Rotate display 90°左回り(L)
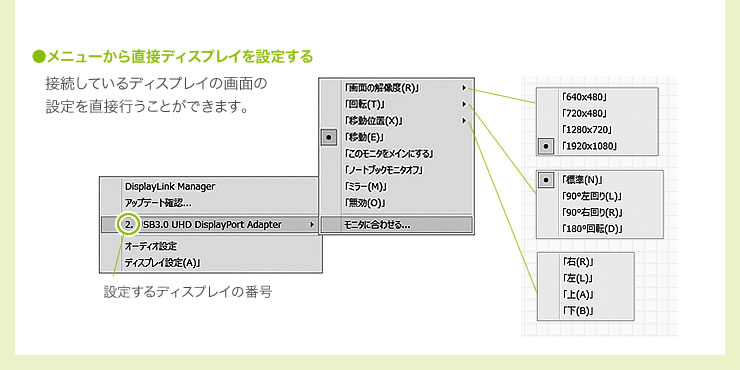 click(x=600, y=196)
